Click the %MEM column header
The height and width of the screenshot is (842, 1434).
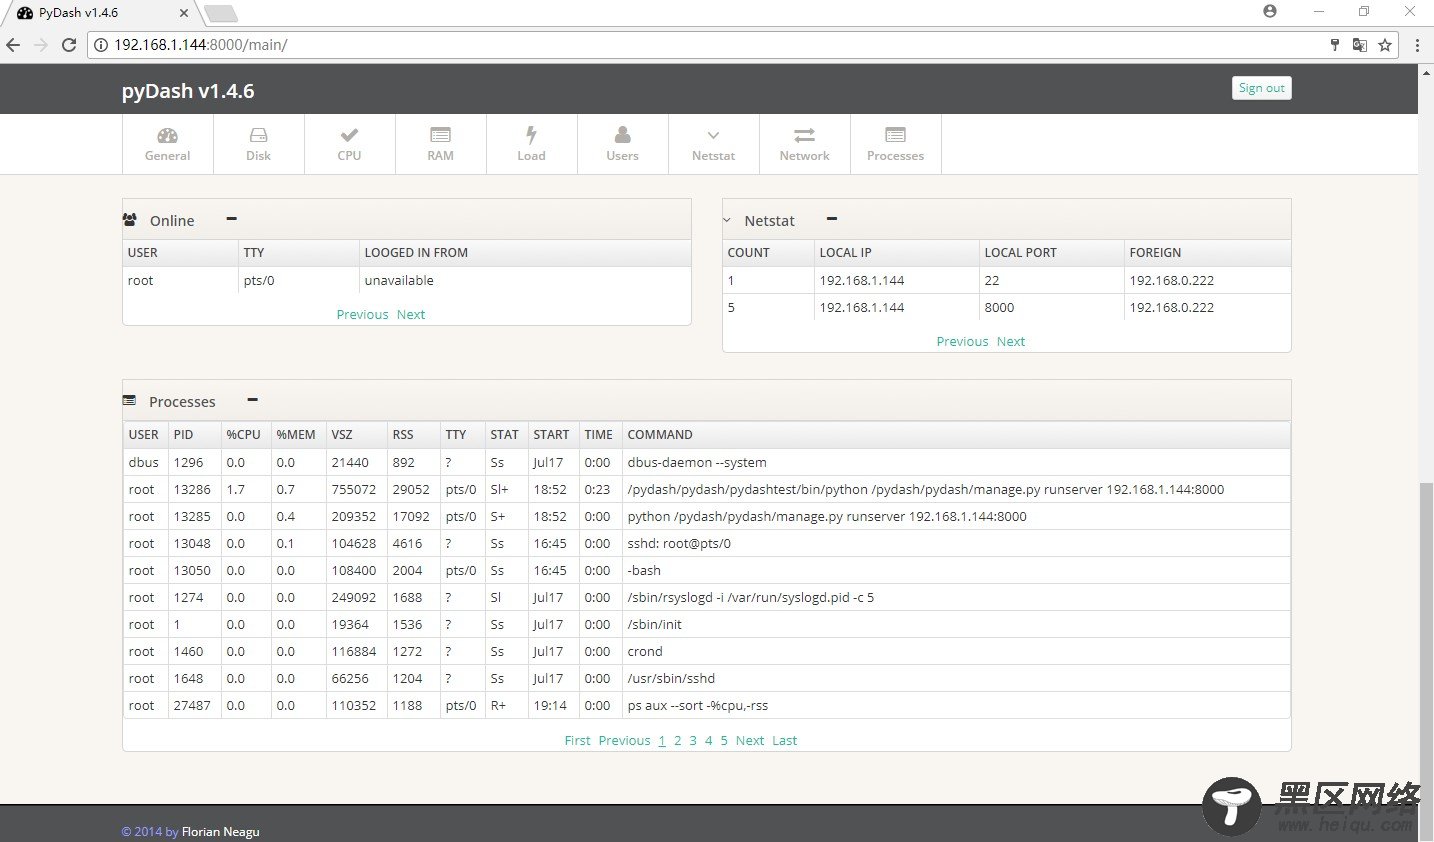click(x=296, y=434)
